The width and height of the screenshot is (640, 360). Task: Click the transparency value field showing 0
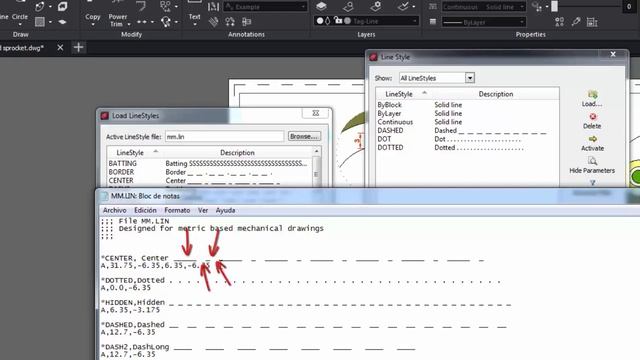(629, 7)
